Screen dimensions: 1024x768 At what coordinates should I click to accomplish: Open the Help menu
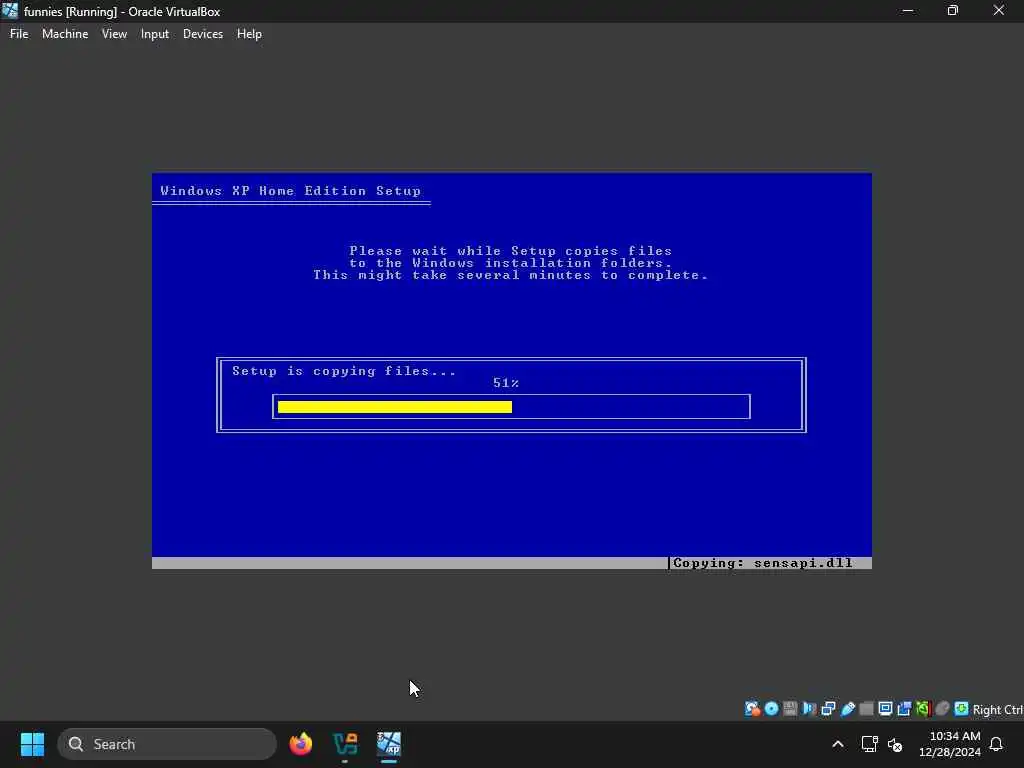tap(249, 34)
